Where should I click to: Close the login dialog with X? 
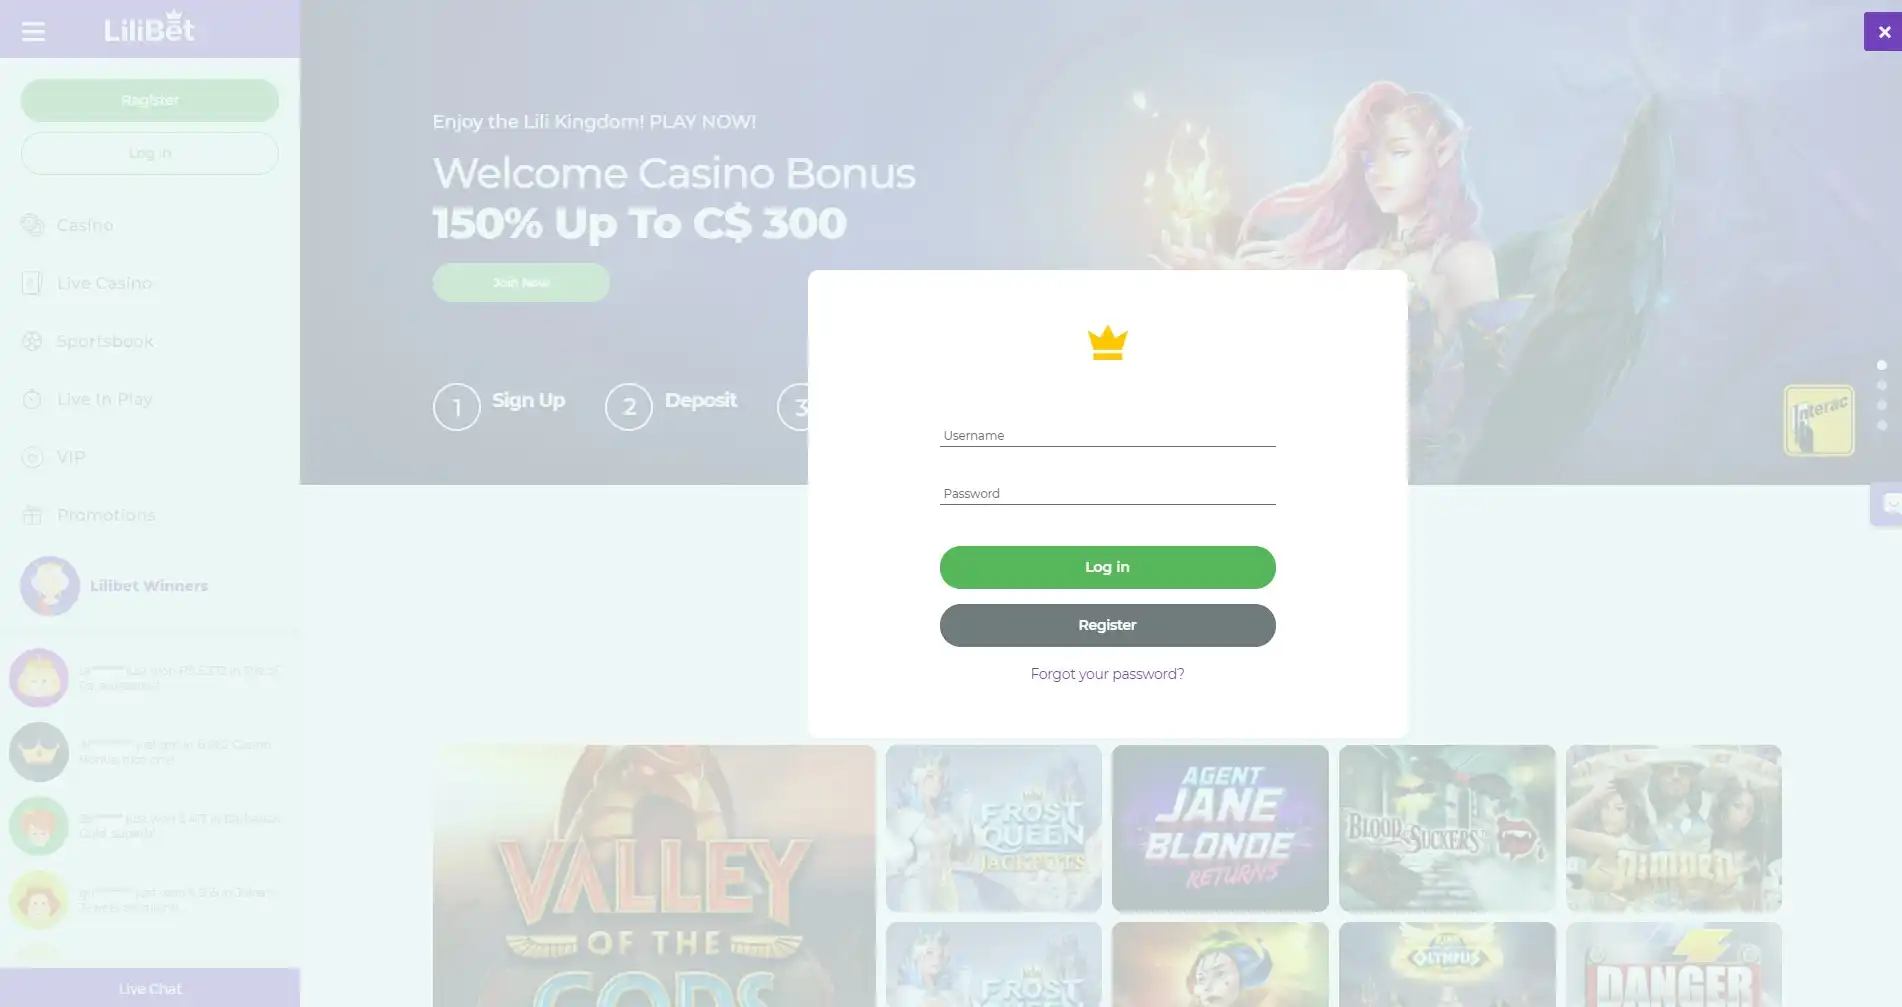(x=1883, y=31)
